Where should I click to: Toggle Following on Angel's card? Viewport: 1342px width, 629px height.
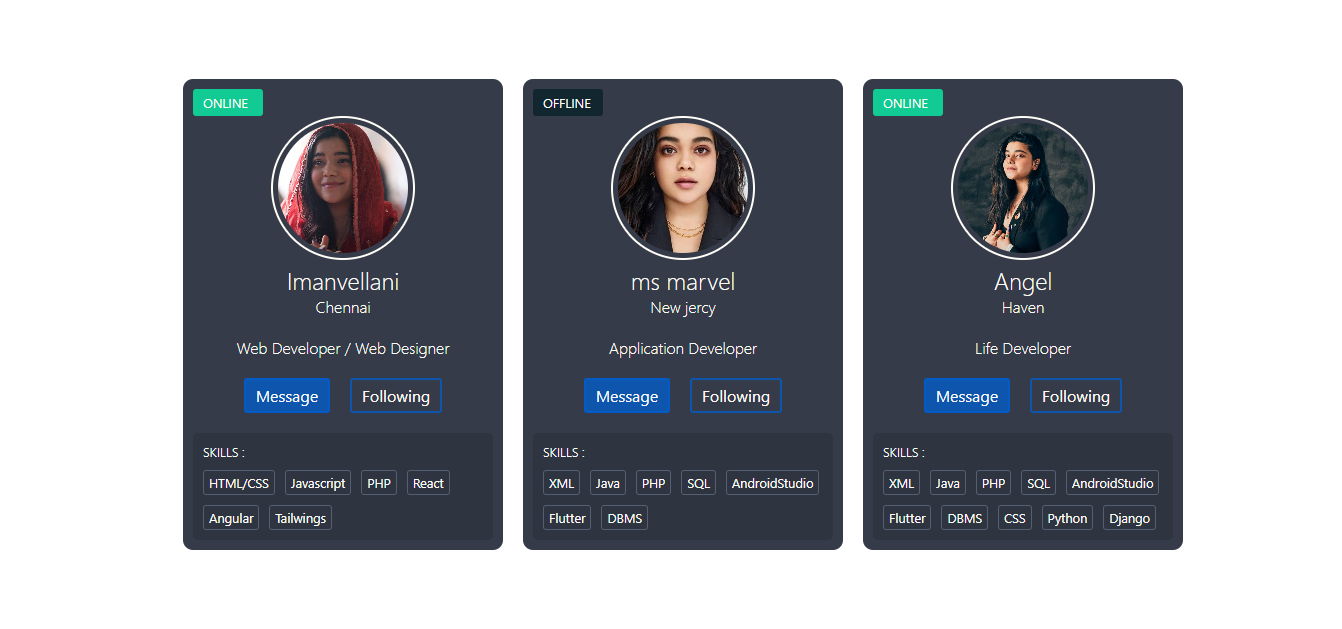point(1076,396)
